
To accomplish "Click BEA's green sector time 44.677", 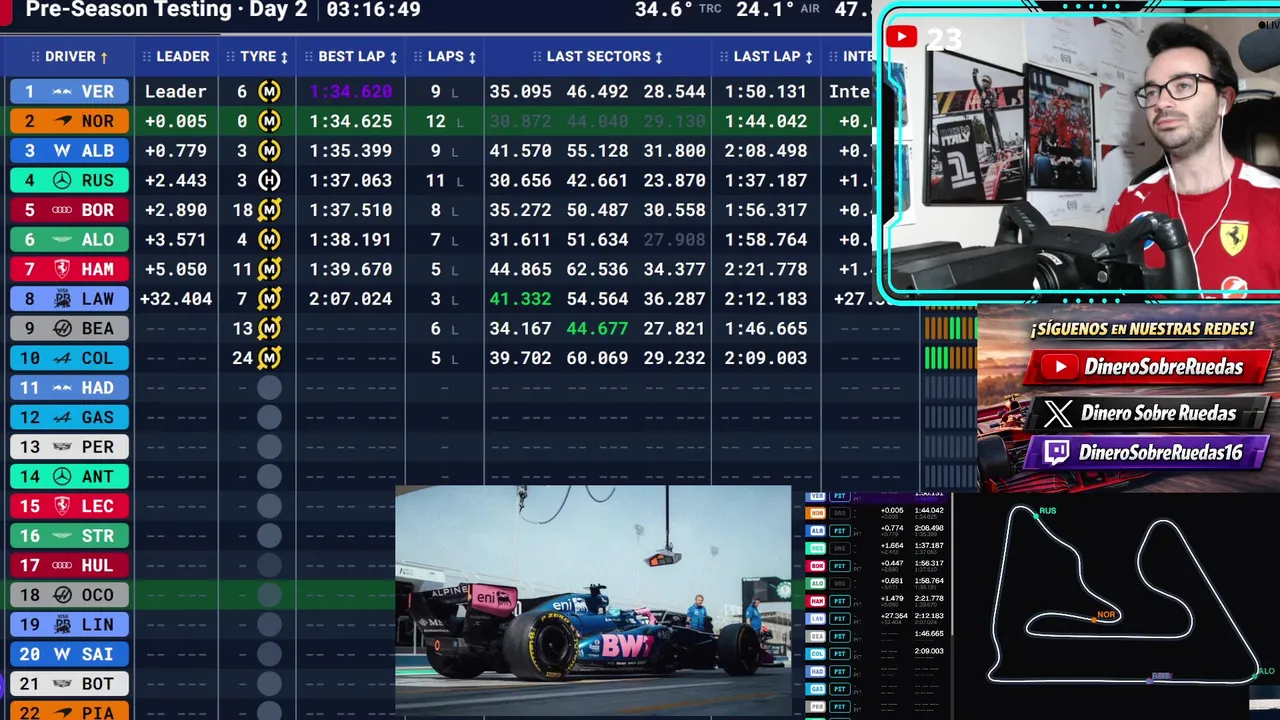I will (597, 328).
